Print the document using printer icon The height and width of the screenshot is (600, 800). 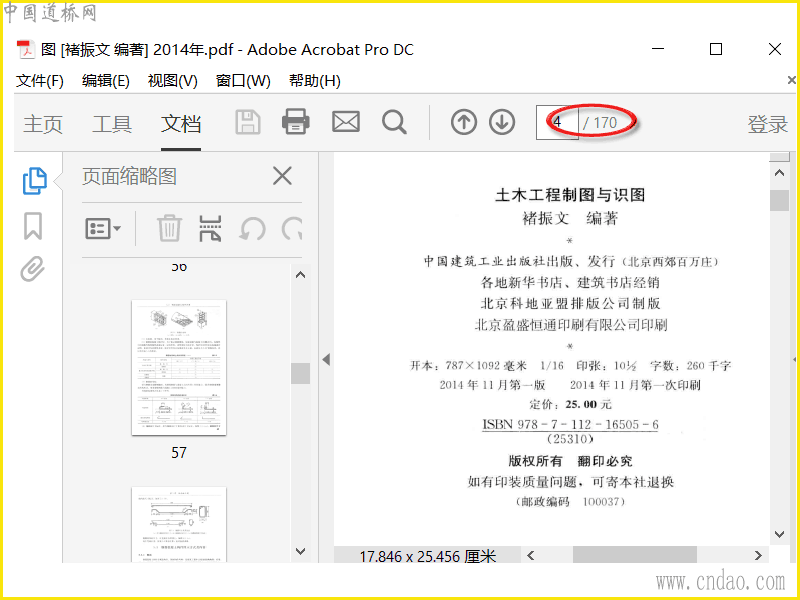click(295, 122)
